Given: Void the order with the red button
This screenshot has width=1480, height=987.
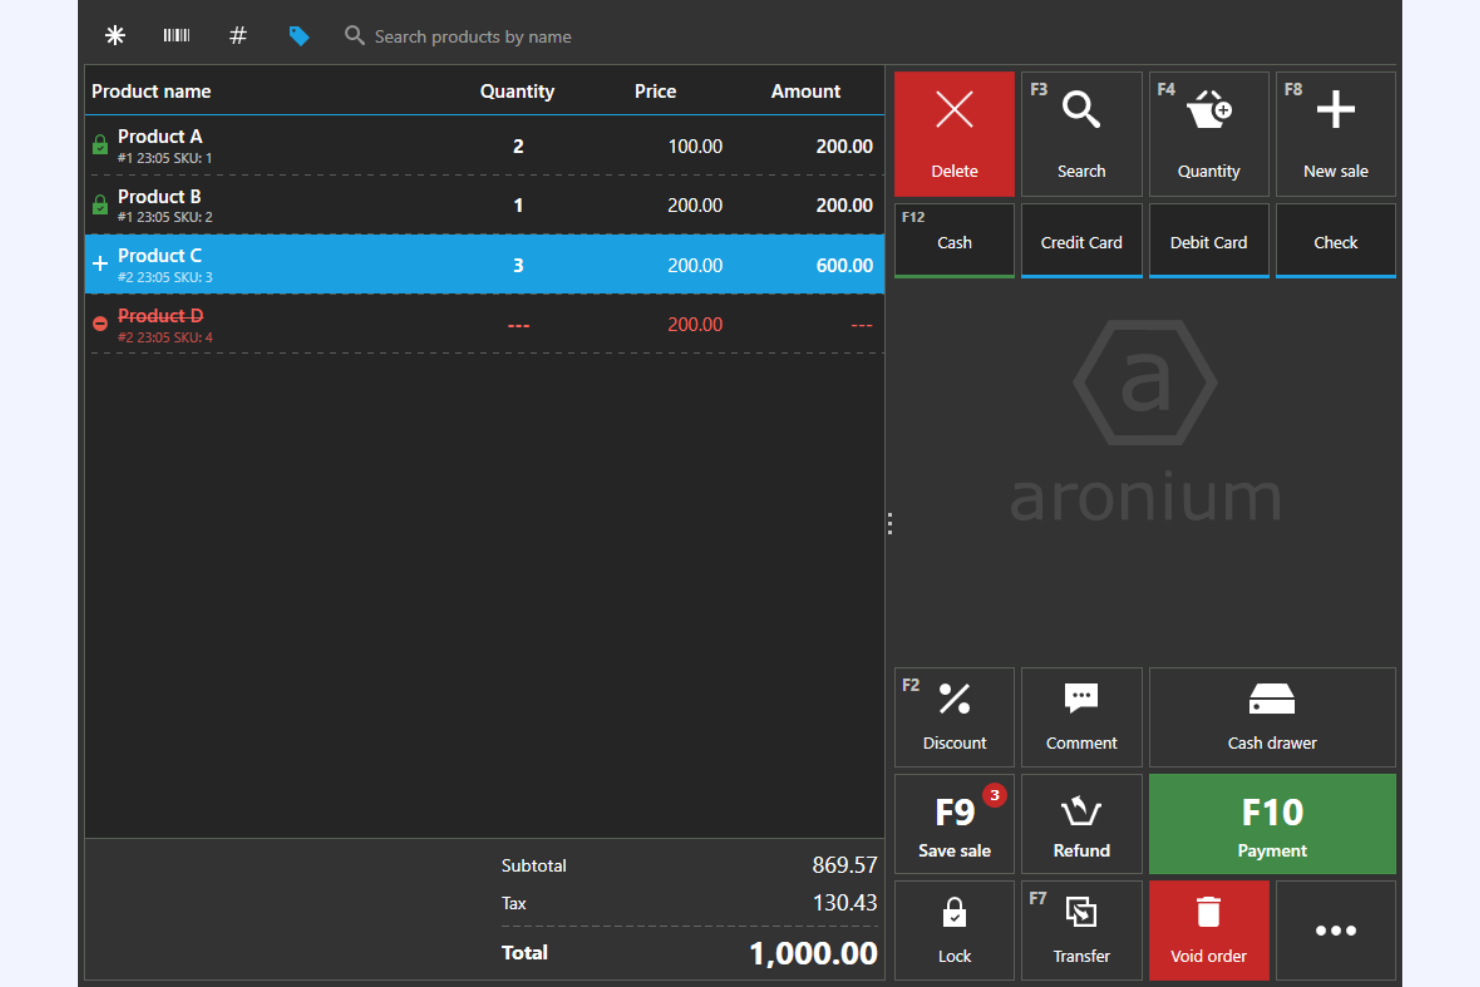Looking at the screenshot, I should (1208, 930).
